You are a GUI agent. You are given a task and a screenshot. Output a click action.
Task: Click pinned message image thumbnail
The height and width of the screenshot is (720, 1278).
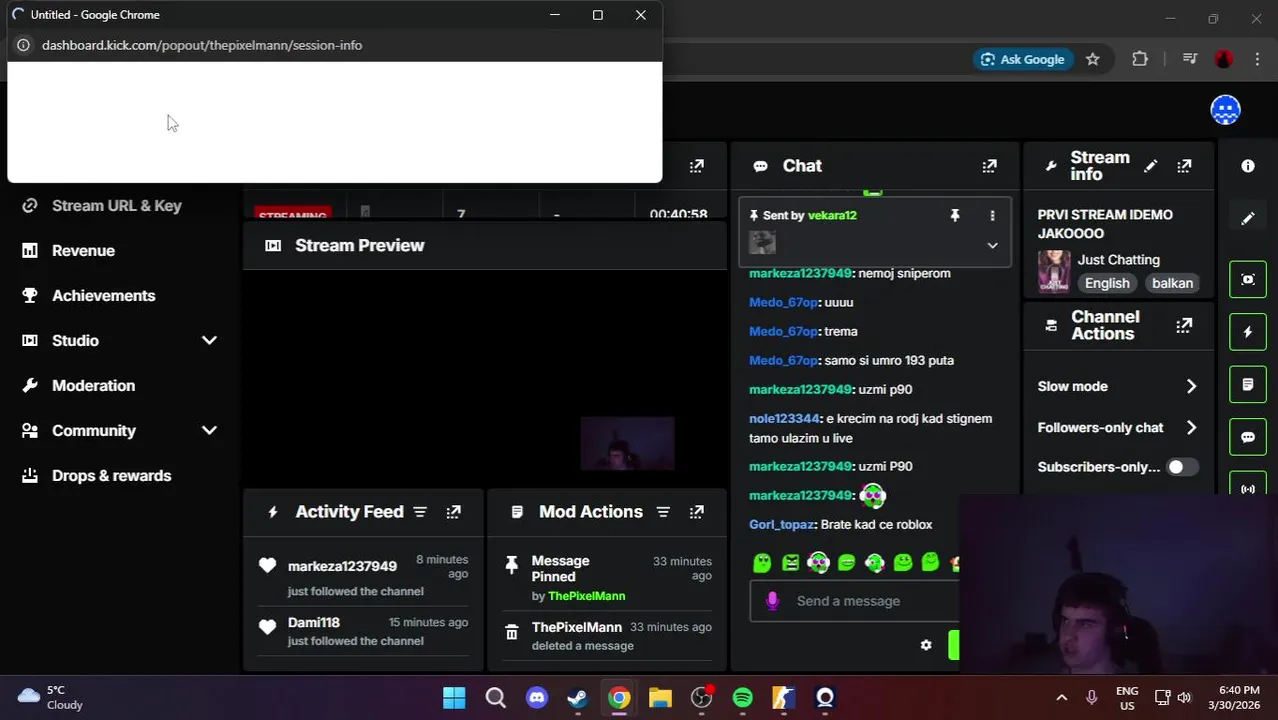(x=762, y=242)
